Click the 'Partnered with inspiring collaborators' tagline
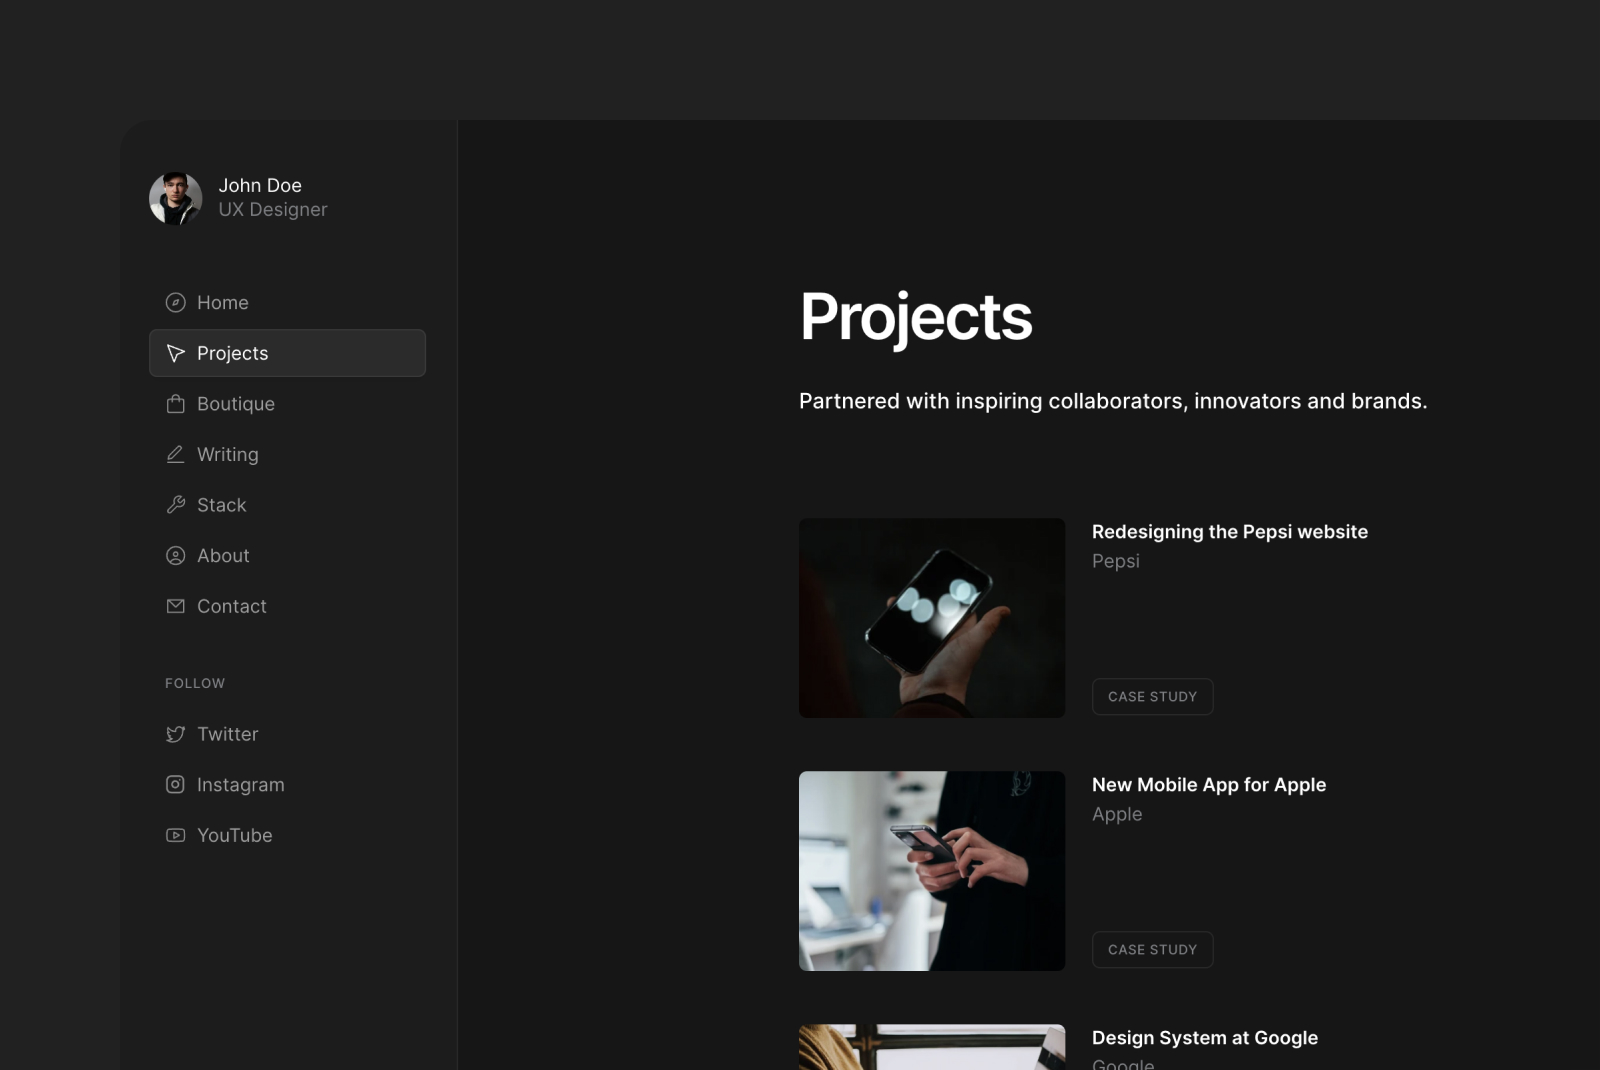Image resolution: width=1600 pixels, height=1070 pixels. pyautogui.click(x=1113, y=401)
